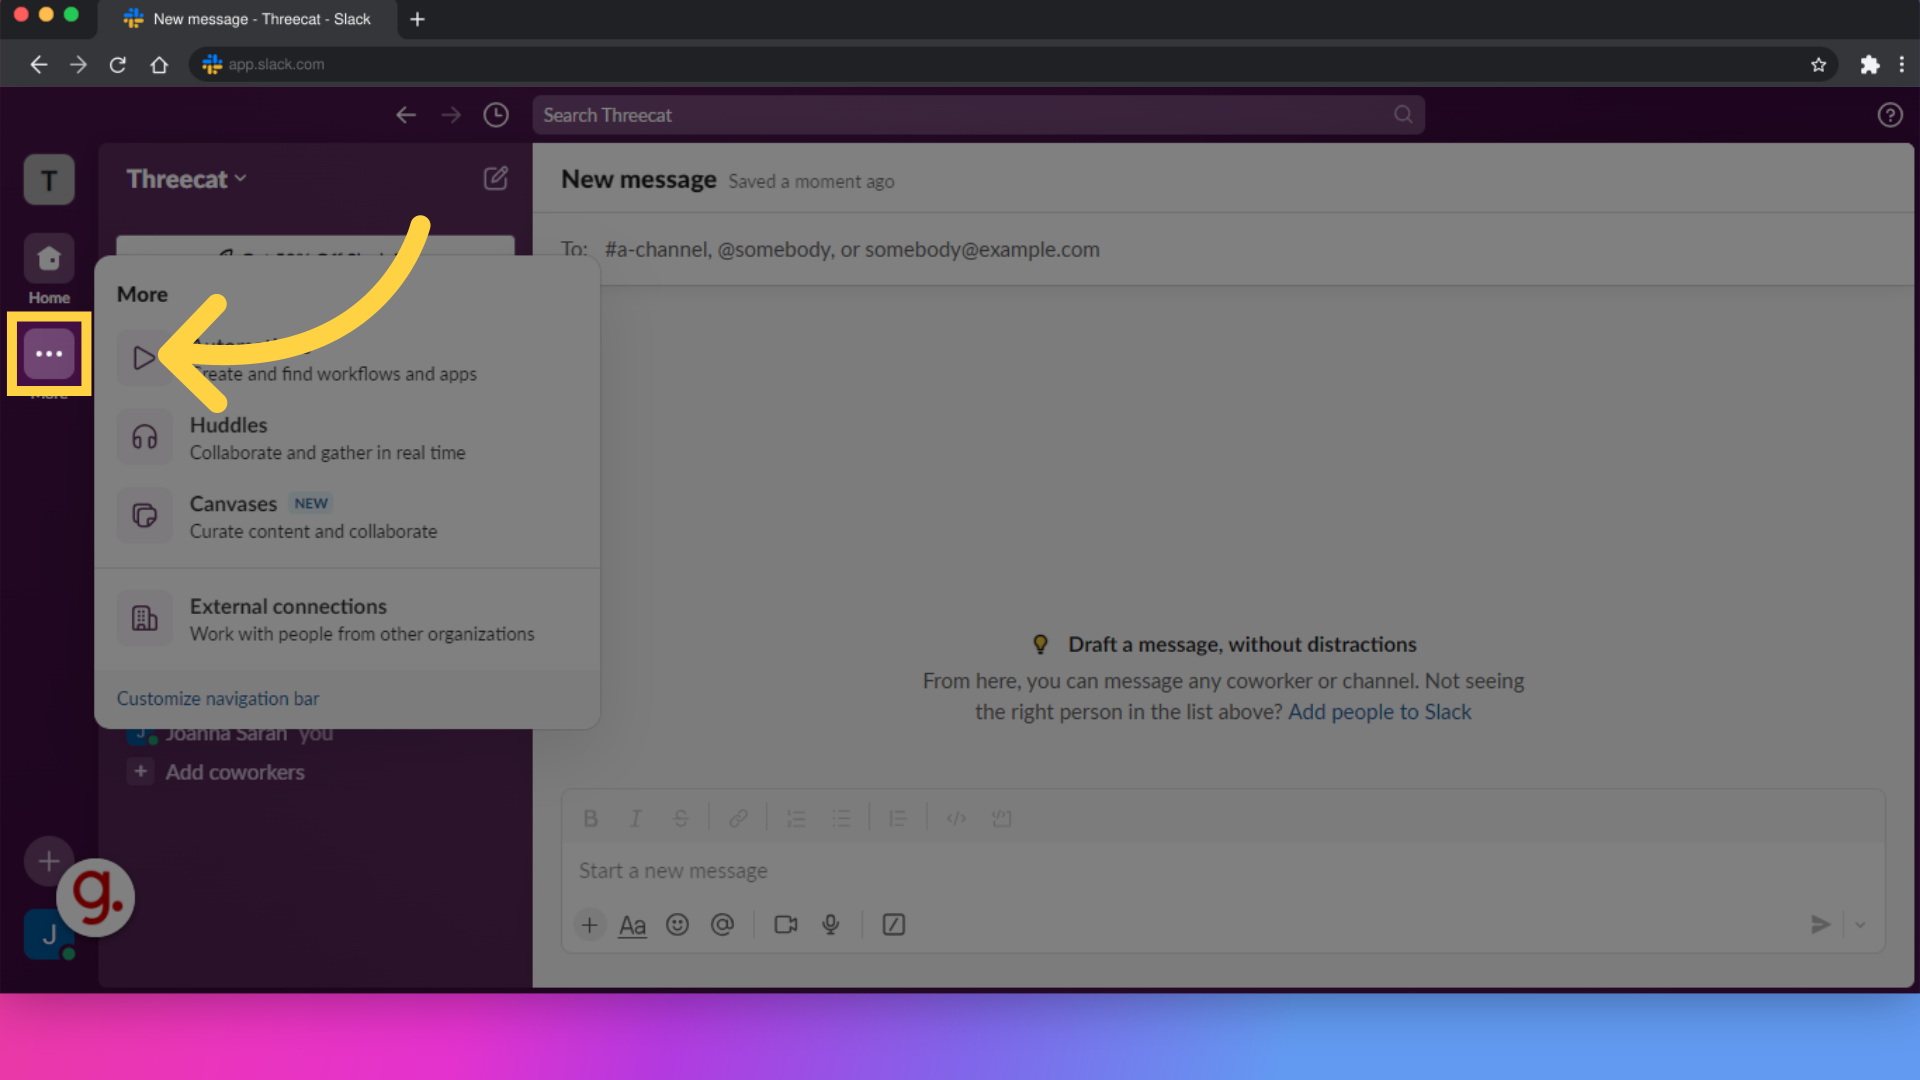This screenshot has width=1920, height=1080.
Task: Go to the browser home page
Action: [159, 64]
